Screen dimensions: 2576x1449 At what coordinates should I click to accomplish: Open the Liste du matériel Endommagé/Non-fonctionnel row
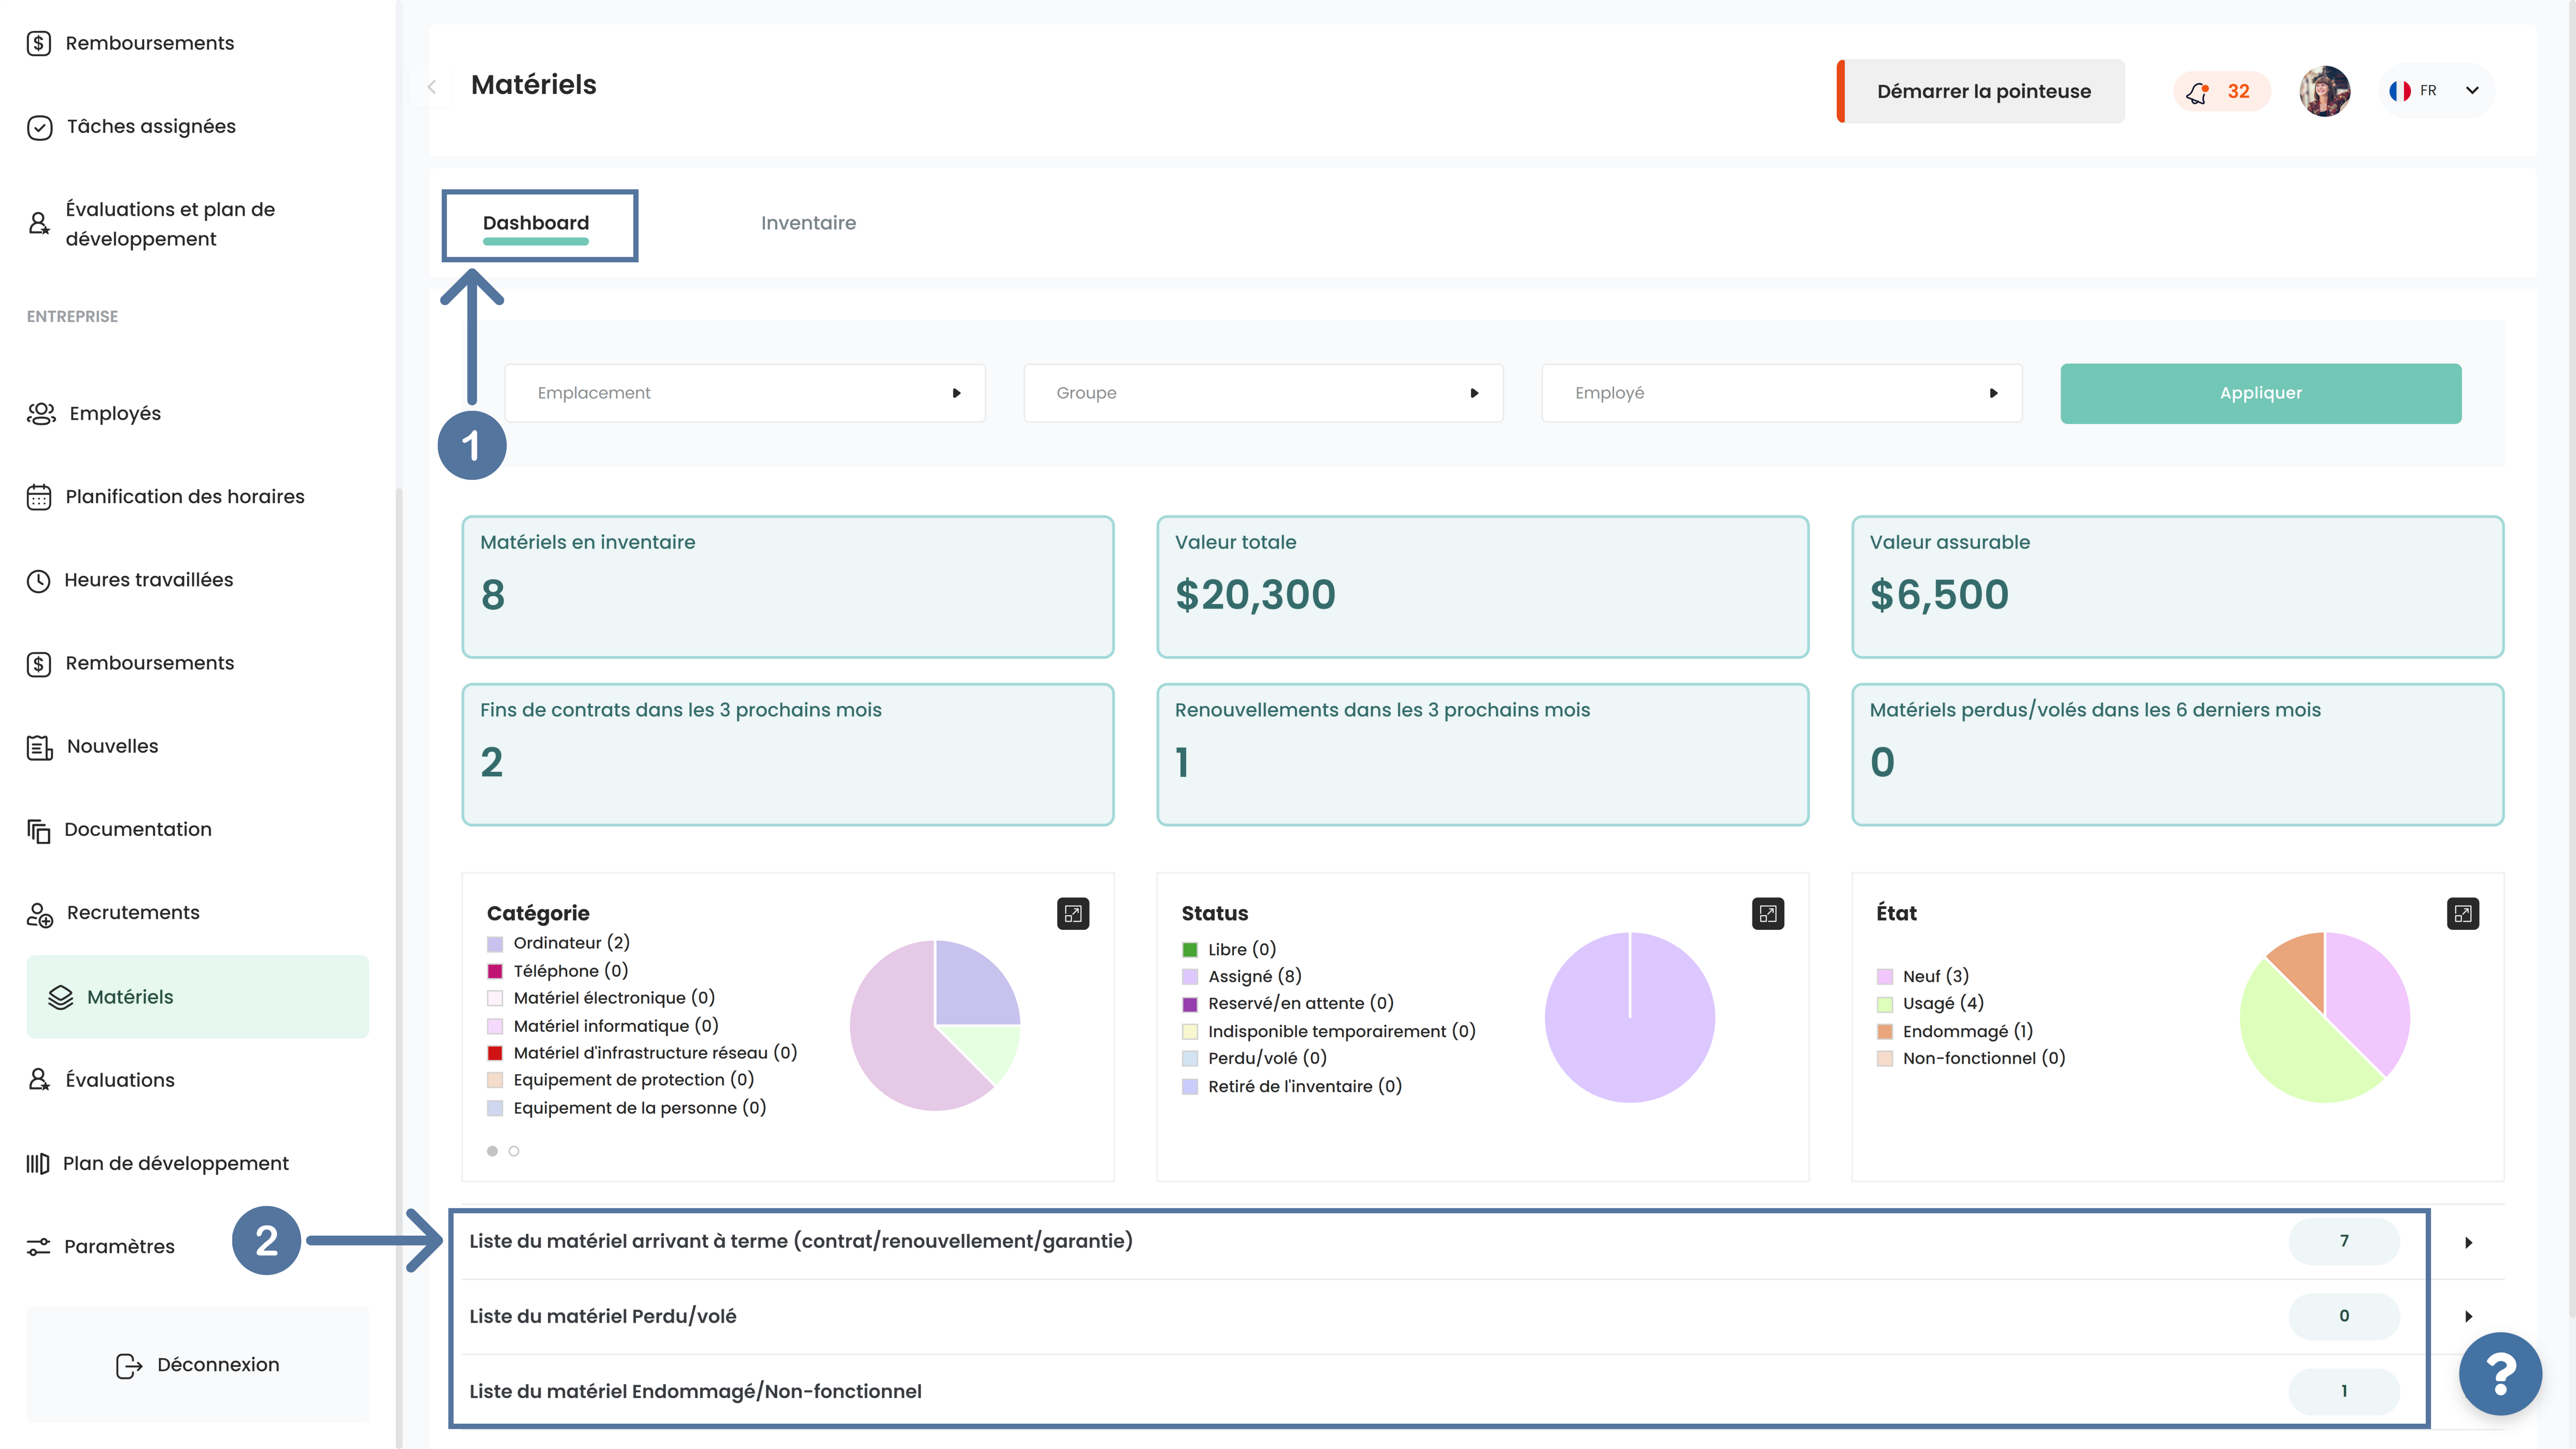(1482, 1391)
